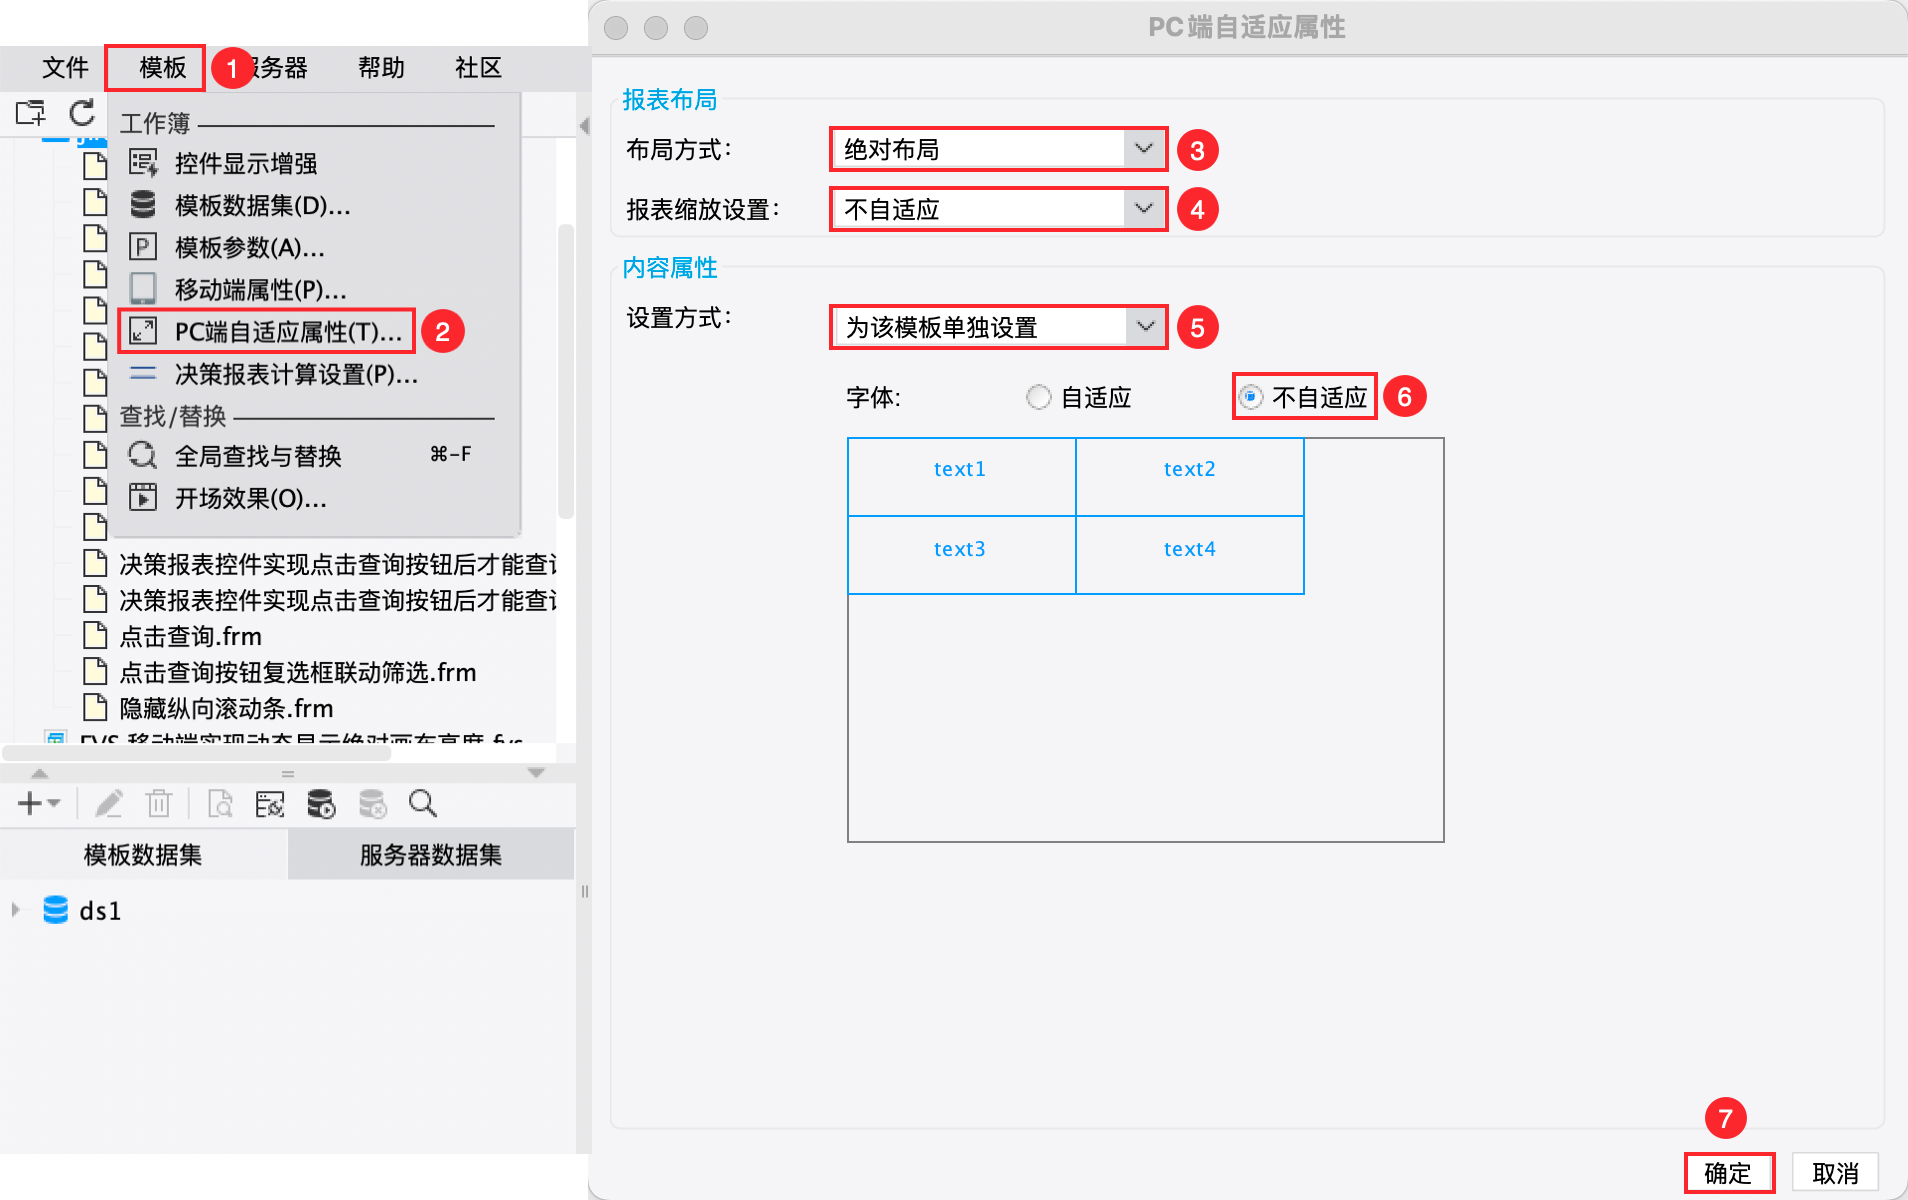The height and width of the screenshot is (1200, 1908).
Task: Select 点击查询按钮复选框联动筛选.frm in the tree
Action: coord(298,672)
